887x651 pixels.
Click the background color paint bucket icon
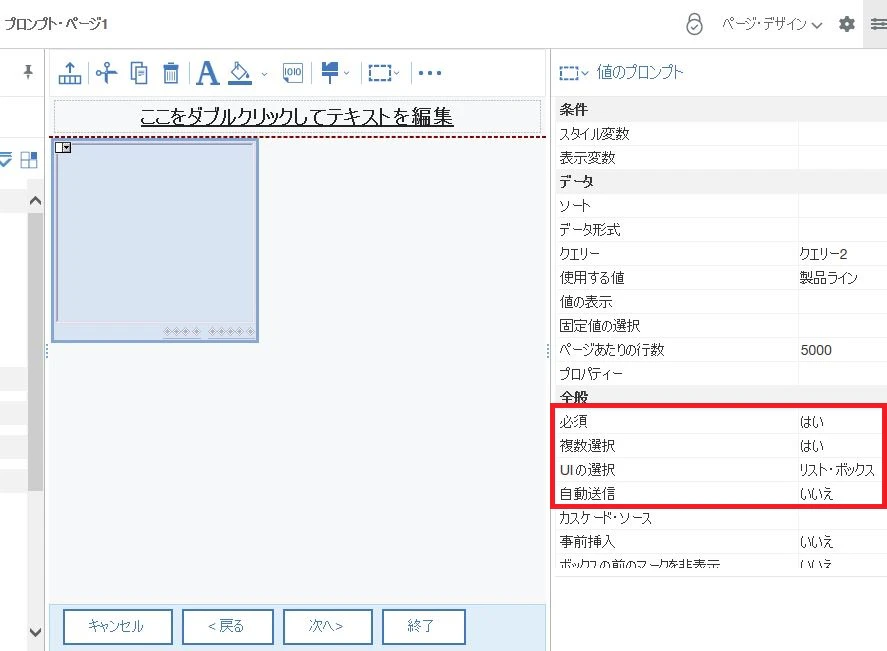click(240, 73)
